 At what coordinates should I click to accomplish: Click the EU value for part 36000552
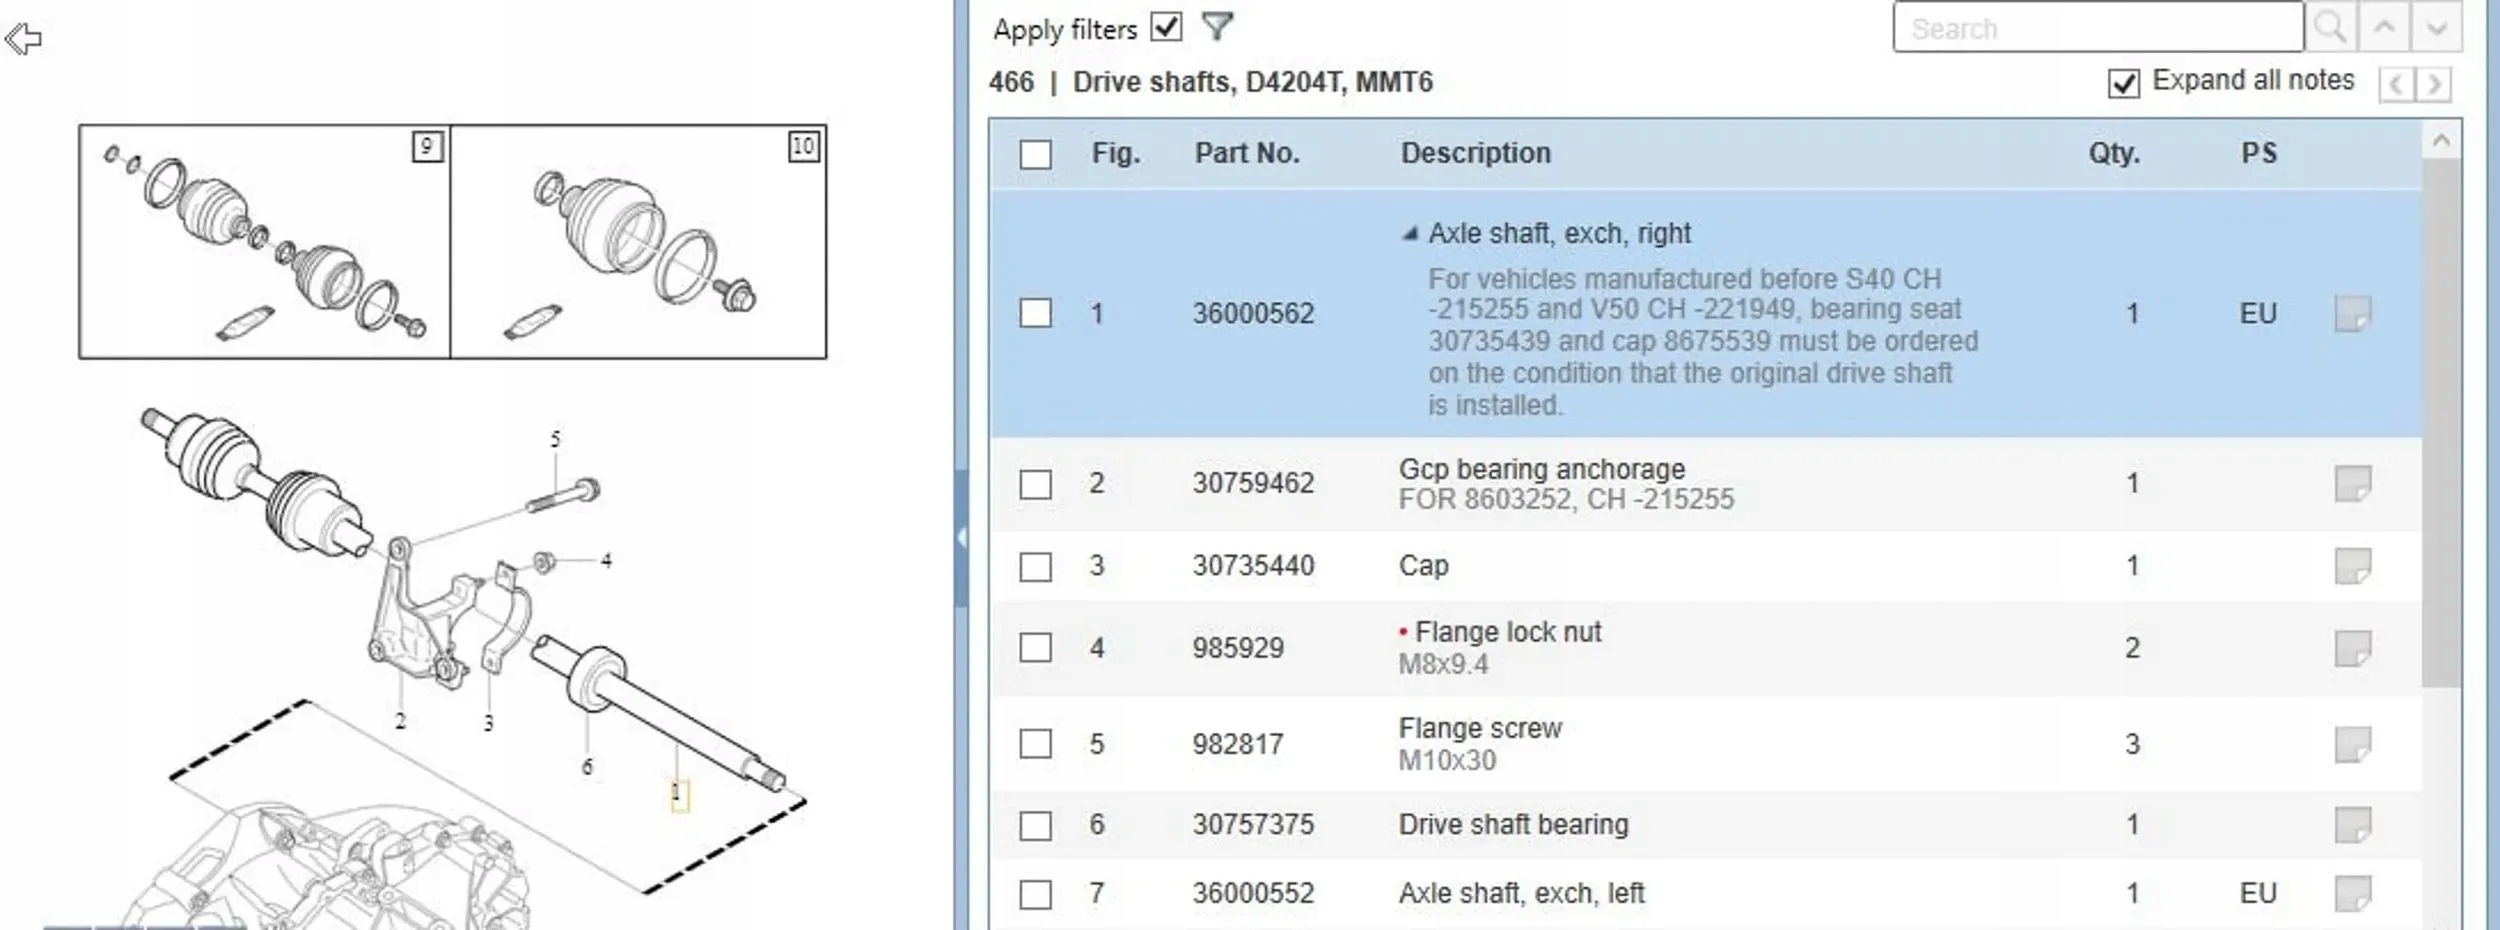[x=2258, y=893]
